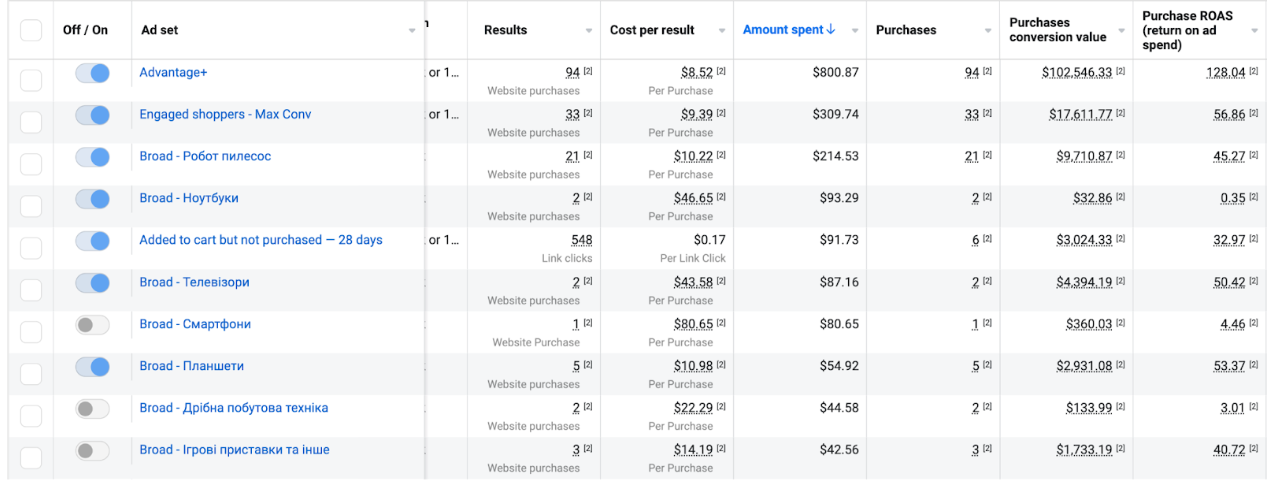Open the Cost per result column dropdown
The image size is (1279, 488).
[x=722, y=31]
